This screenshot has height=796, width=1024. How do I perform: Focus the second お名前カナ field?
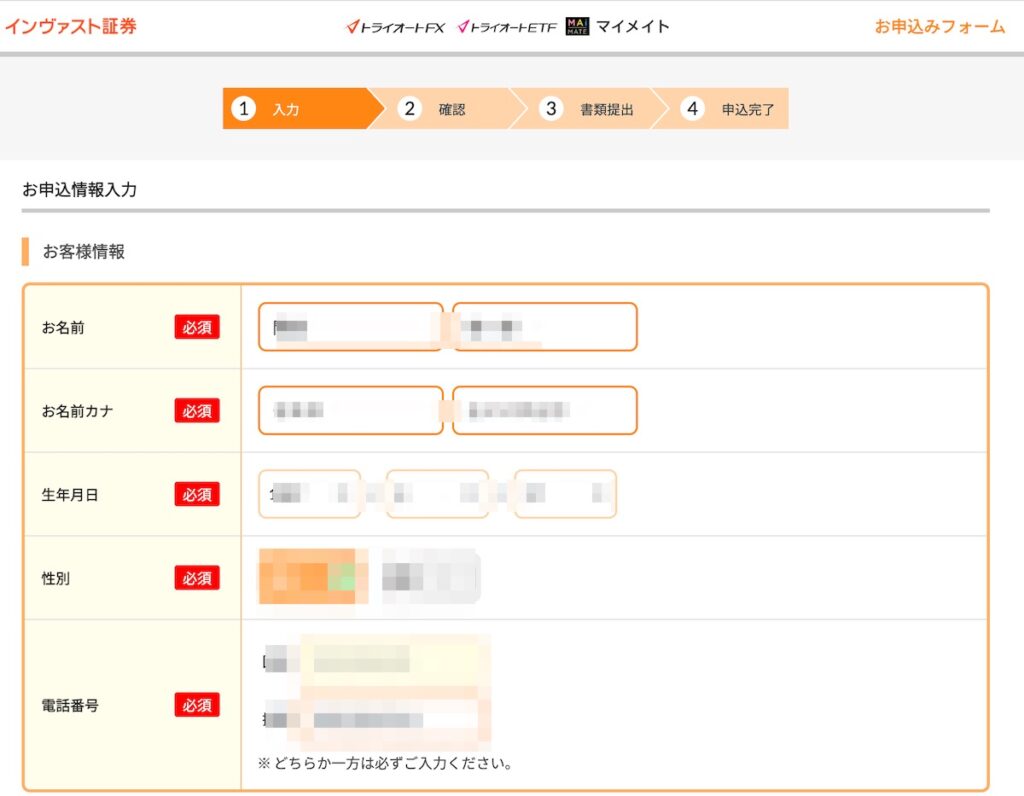pyautogui.click(x=544, y=410)
